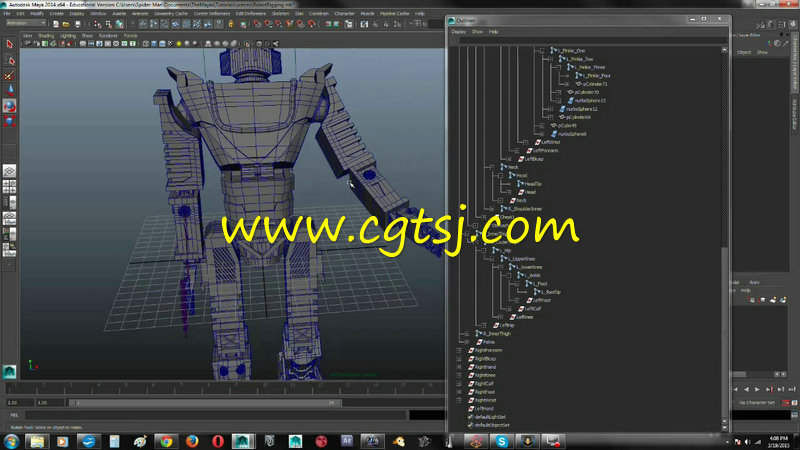
Task: Open Chrome from the Windows taskbar
Action: coord(166,441)
